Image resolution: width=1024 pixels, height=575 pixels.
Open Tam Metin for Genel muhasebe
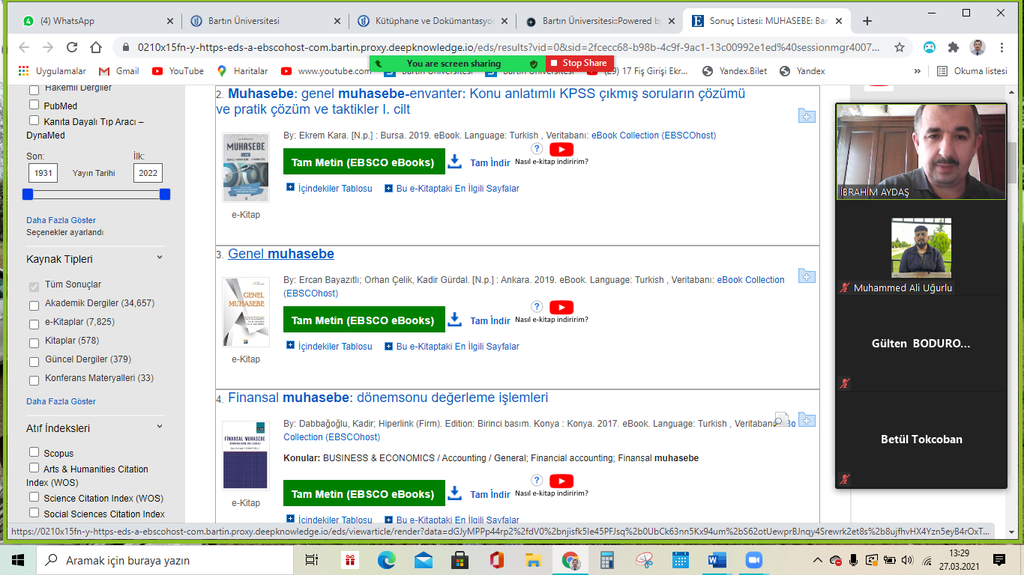[x=363, y=320]
